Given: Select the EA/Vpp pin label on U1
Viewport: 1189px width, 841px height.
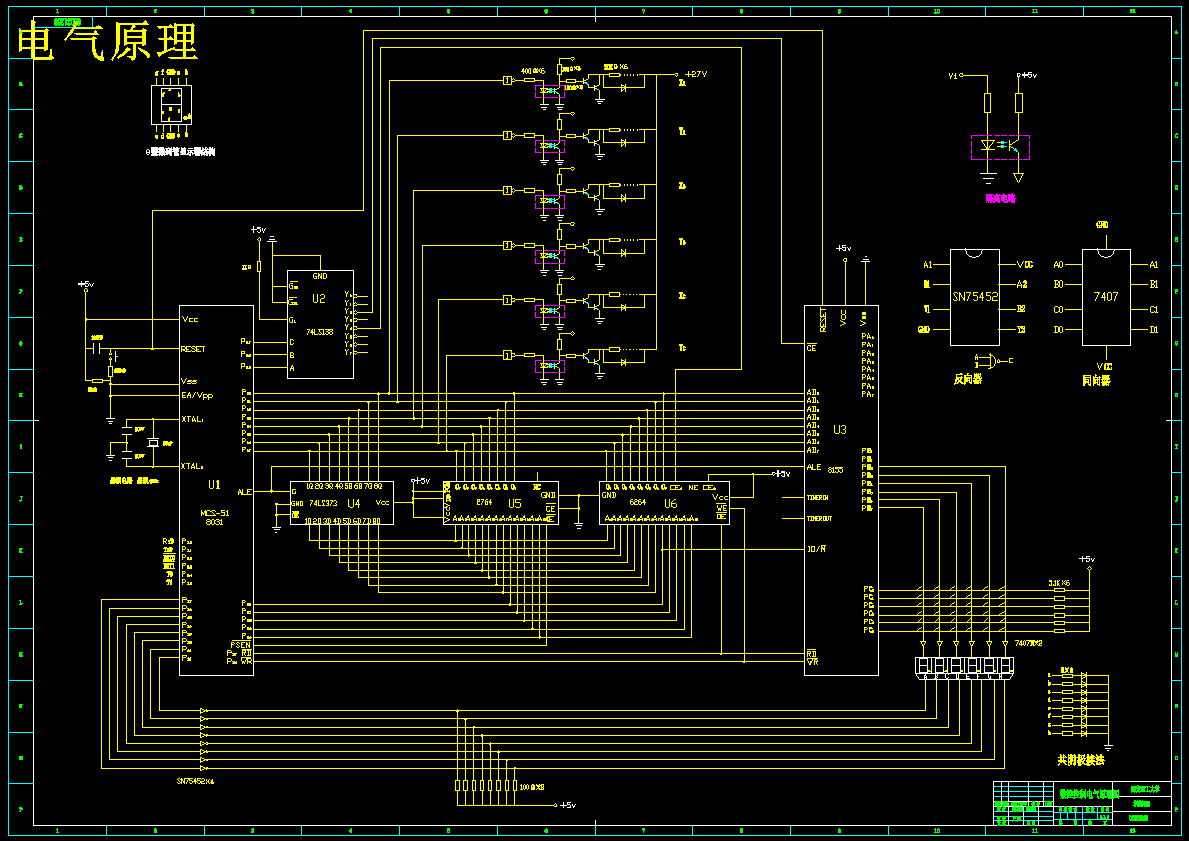Looking at the screenshot, I should coord(197,395).
